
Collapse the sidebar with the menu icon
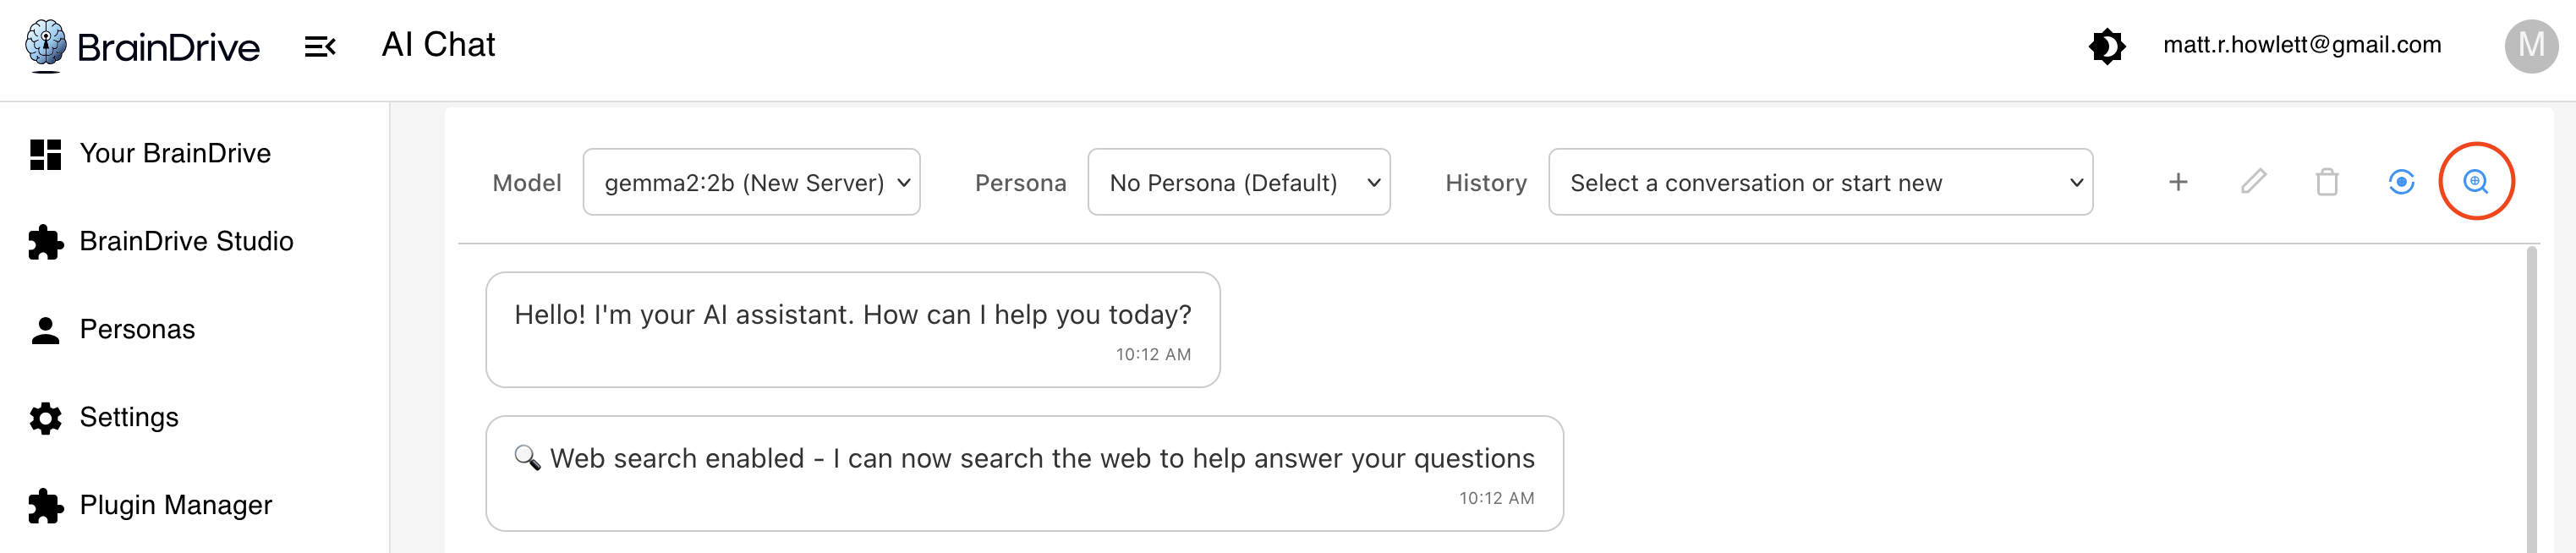tap(320, 46)
